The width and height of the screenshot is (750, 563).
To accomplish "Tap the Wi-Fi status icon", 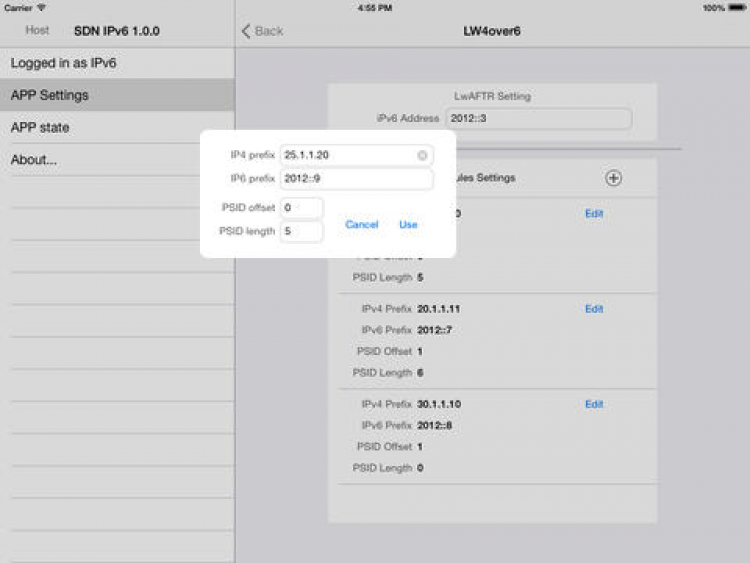I will [x=41, y=8].
